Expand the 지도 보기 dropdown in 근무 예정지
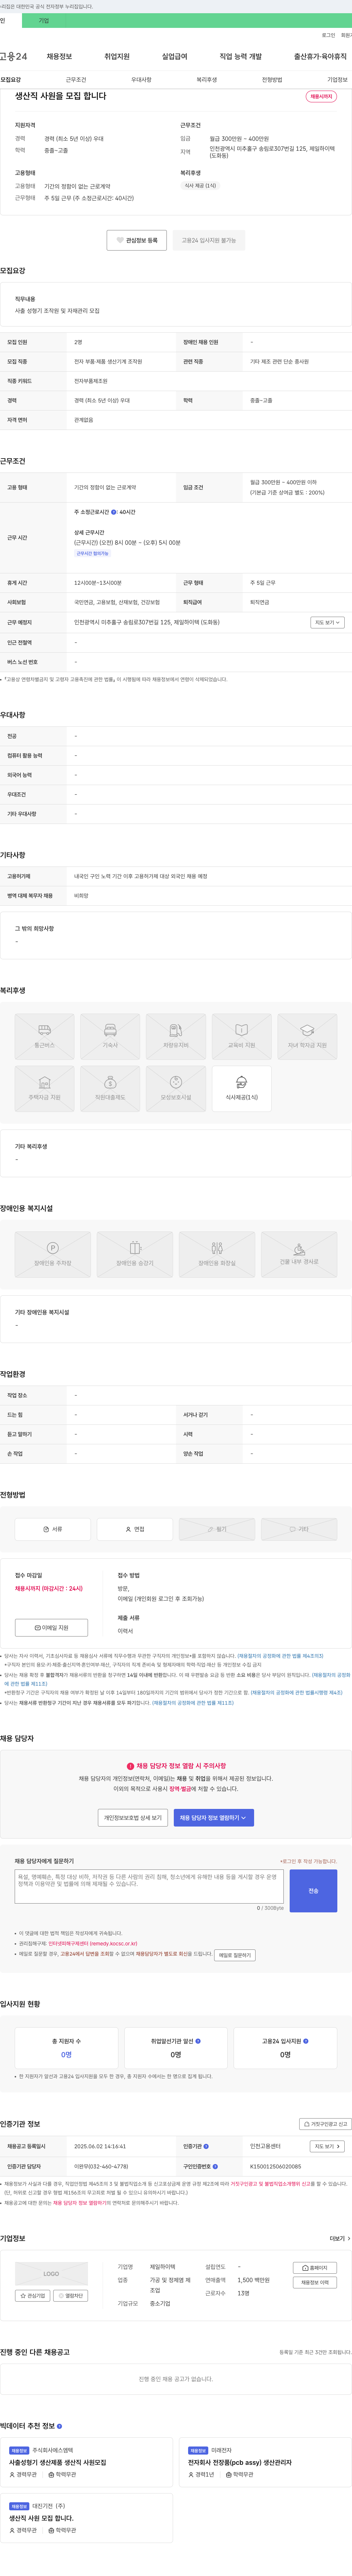This screenshot has width=352, height=2576. (327, 622)
